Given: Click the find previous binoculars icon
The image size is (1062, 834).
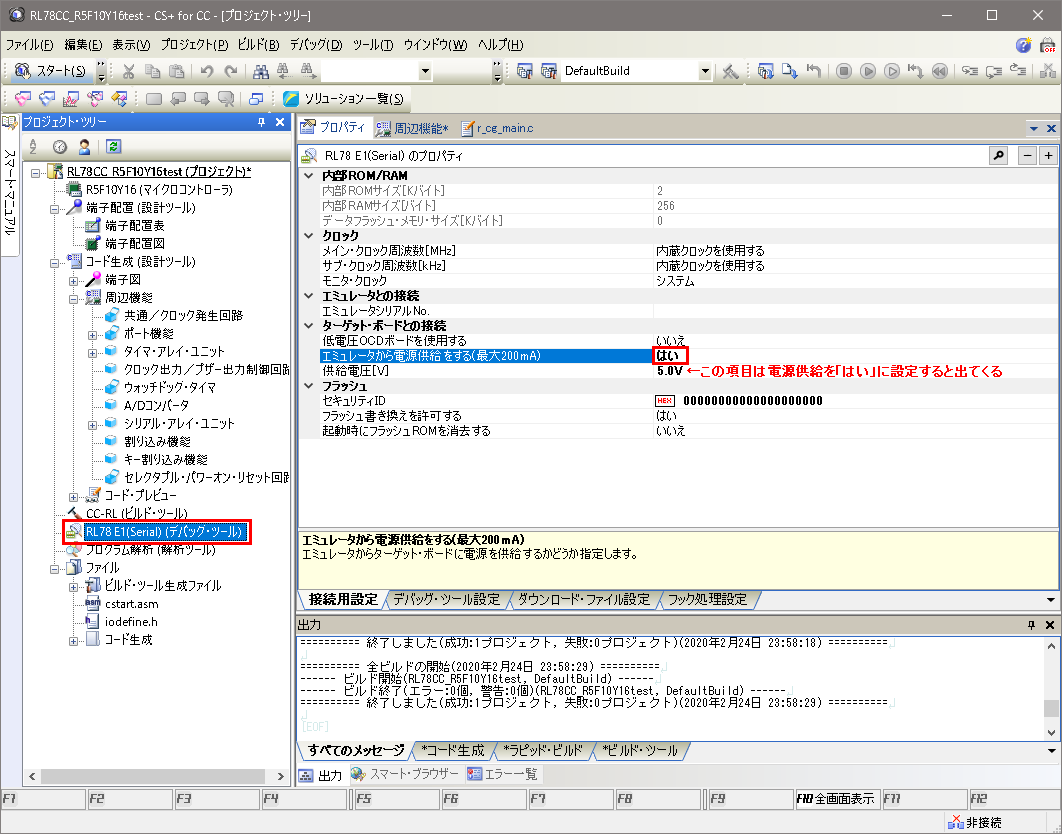Looking at the screenshot, I should coord(283,71).
